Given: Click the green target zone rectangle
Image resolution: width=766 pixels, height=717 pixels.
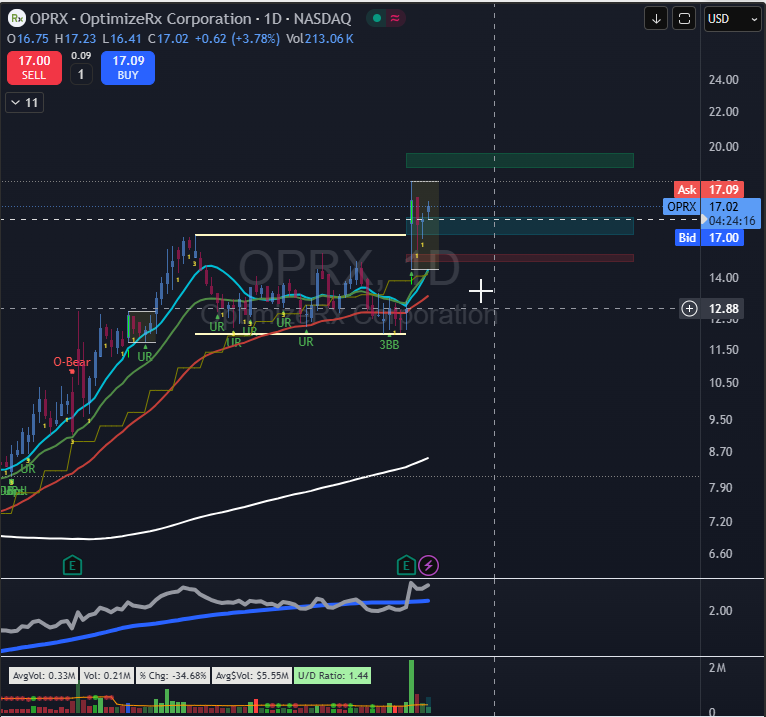Looking at the screenshot, I should pyautogui.click(x=520, y=160).
